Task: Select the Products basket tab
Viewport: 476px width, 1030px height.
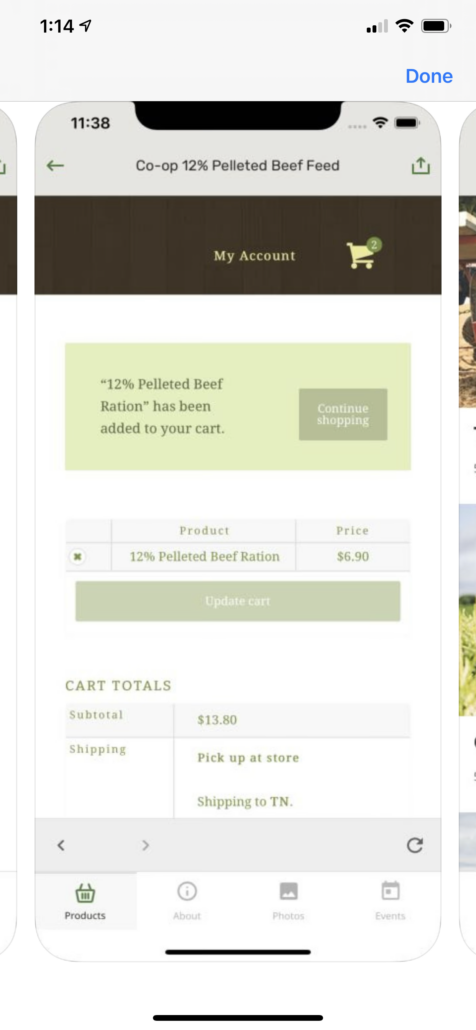Action: point(85,901)
